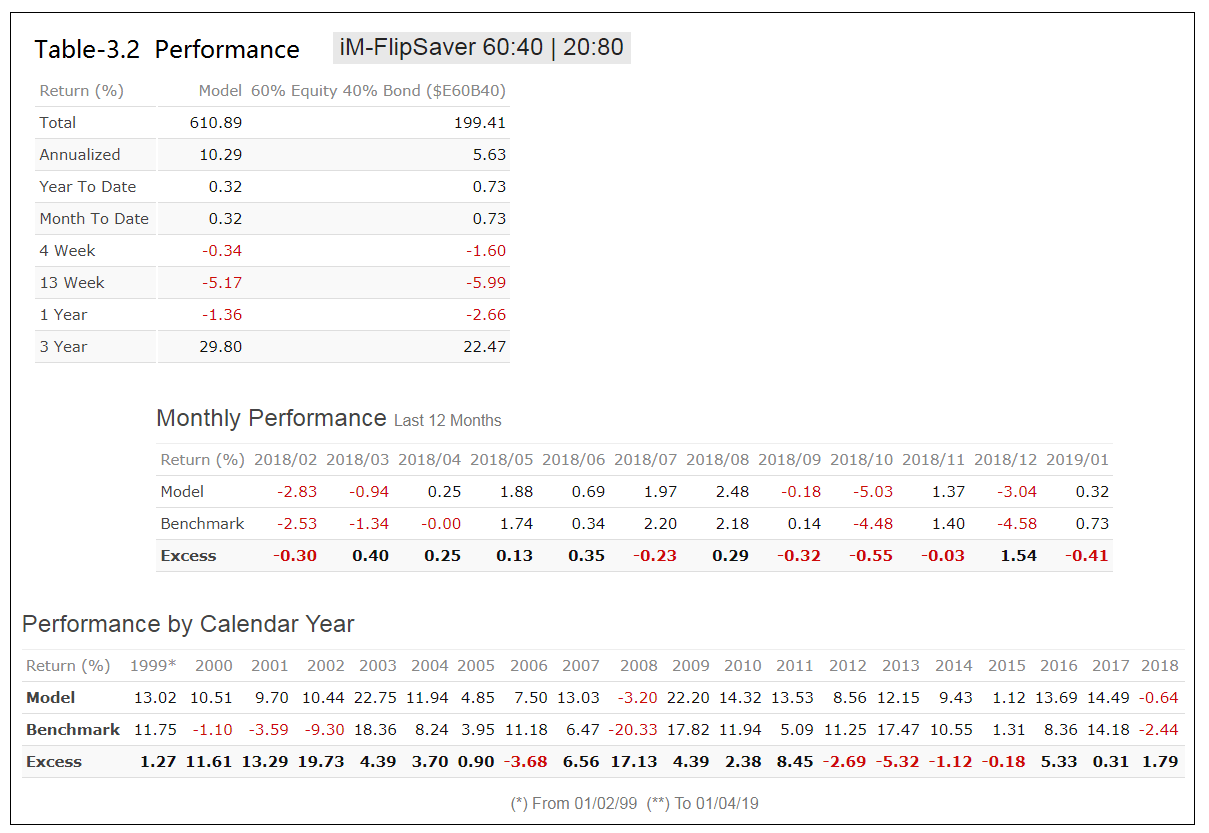Click Model 2008 return -3.20
Screen dimensions: 1209x833
tap(637, 698)
